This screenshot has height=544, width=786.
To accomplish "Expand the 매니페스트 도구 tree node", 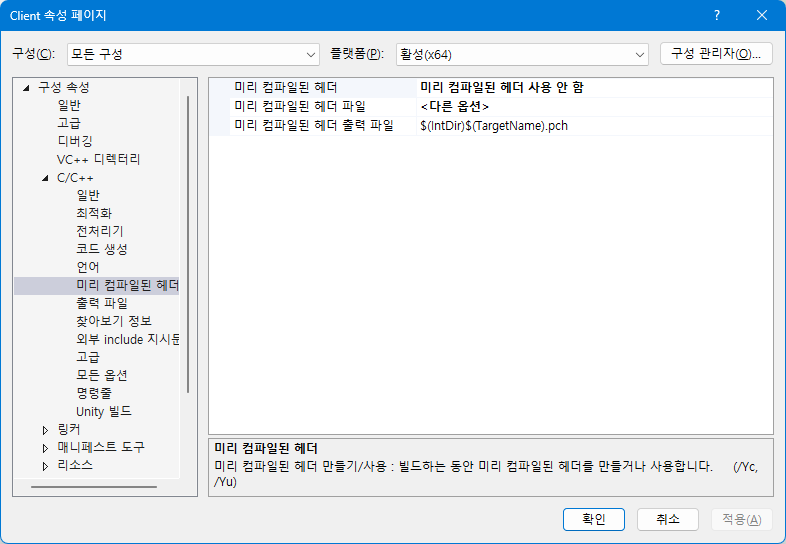I will [45, 448].
